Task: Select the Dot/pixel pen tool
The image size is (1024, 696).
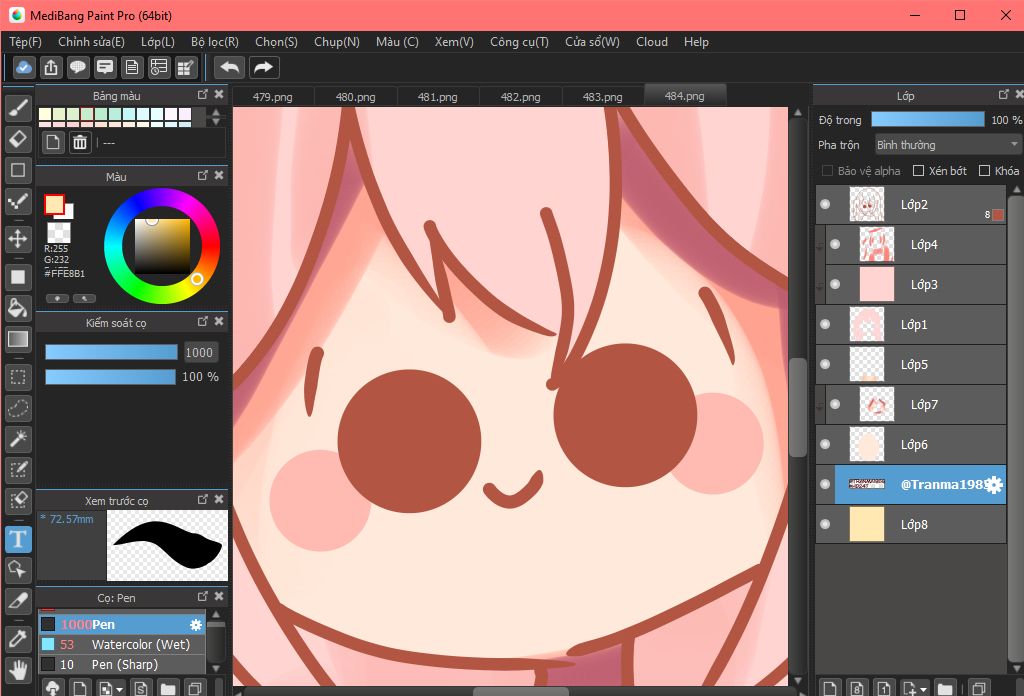Action: (x=18, y=202)
